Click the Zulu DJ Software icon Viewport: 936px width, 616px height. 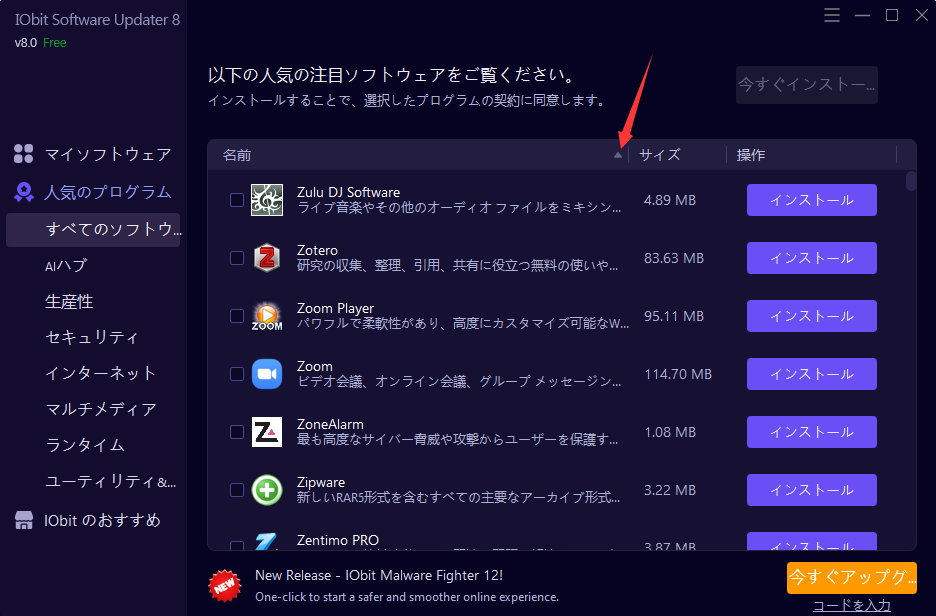coord(267,200)
